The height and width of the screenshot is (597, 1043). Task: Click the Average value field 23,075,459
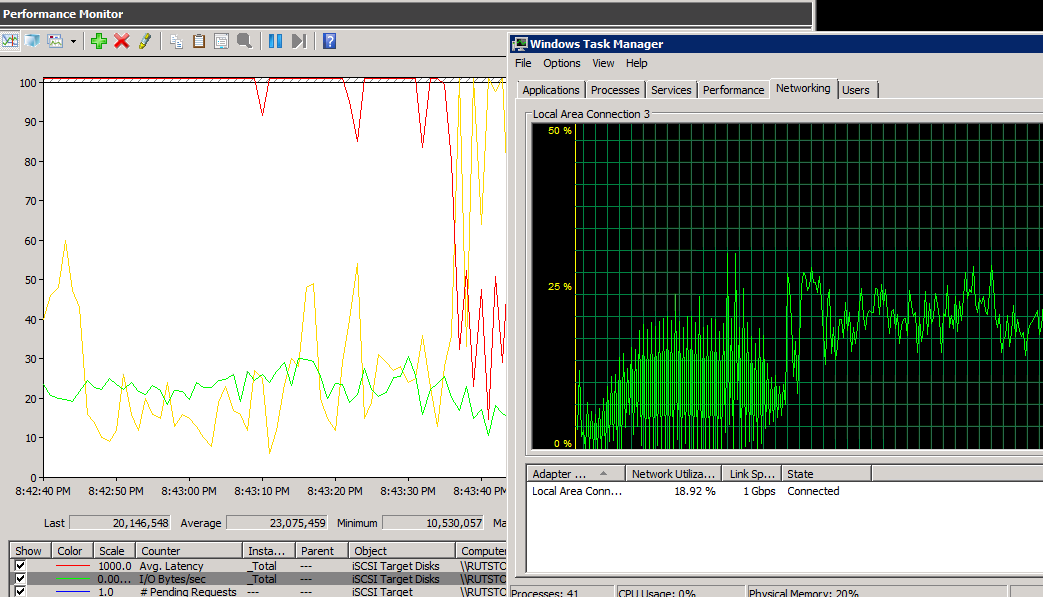pyautogui.click(x=277, y=523)
